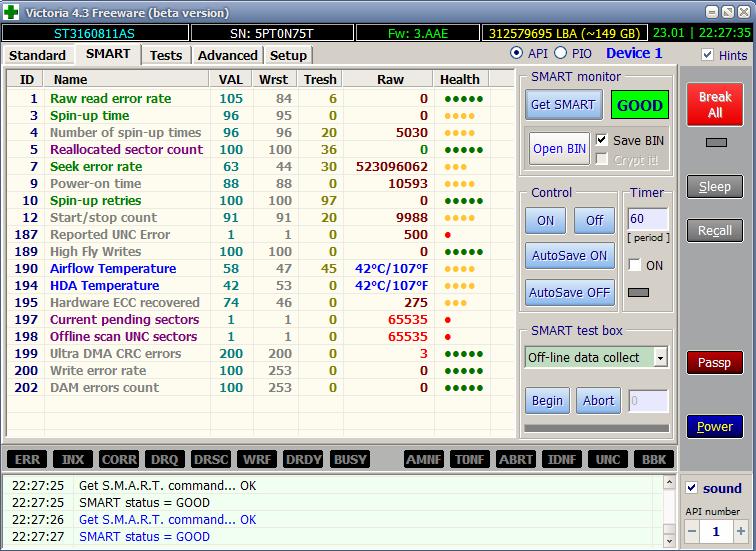Click the blue Power button

[x=715, y=427]
